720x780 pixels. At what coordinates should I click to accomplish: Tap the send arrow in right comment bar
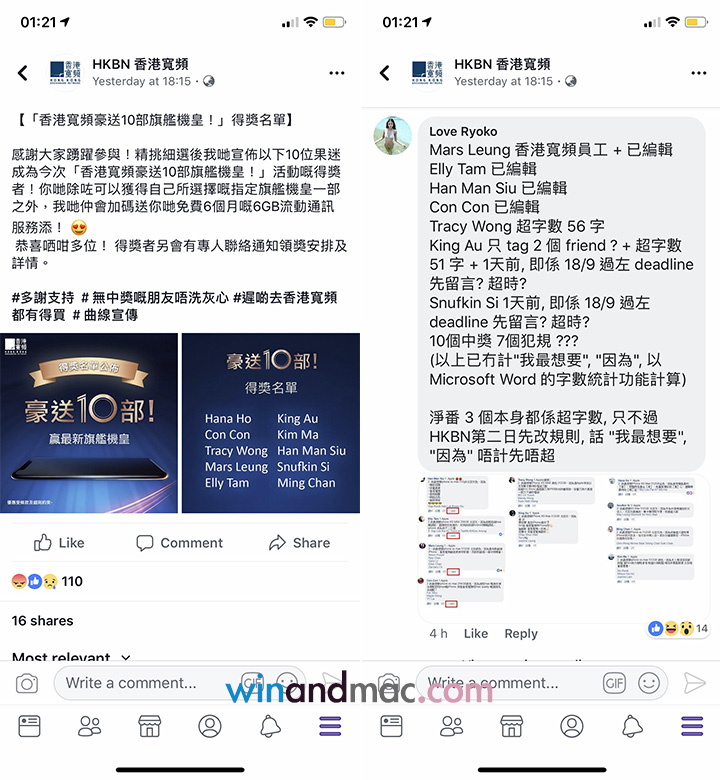[694, 683]
